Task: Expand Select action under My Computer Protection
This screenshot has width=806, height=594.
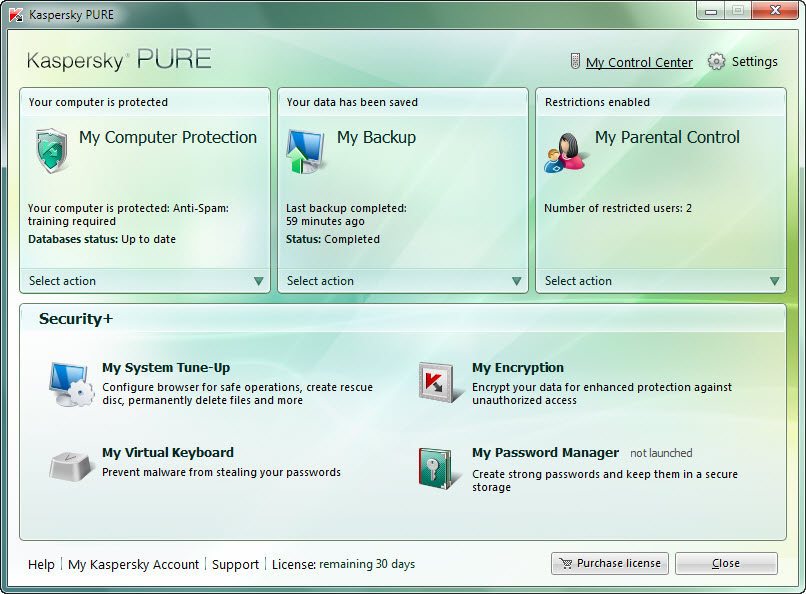Action: (145, 281)
